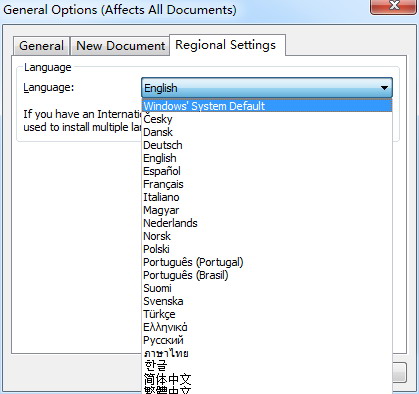Select Windows' System Default language
The height and width of the screenshot is (394, 419).
(x=267, y=106)
